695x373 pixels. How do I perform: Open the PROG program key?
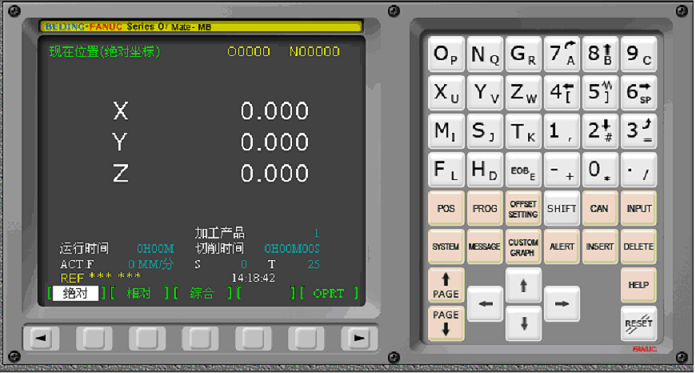485,208
